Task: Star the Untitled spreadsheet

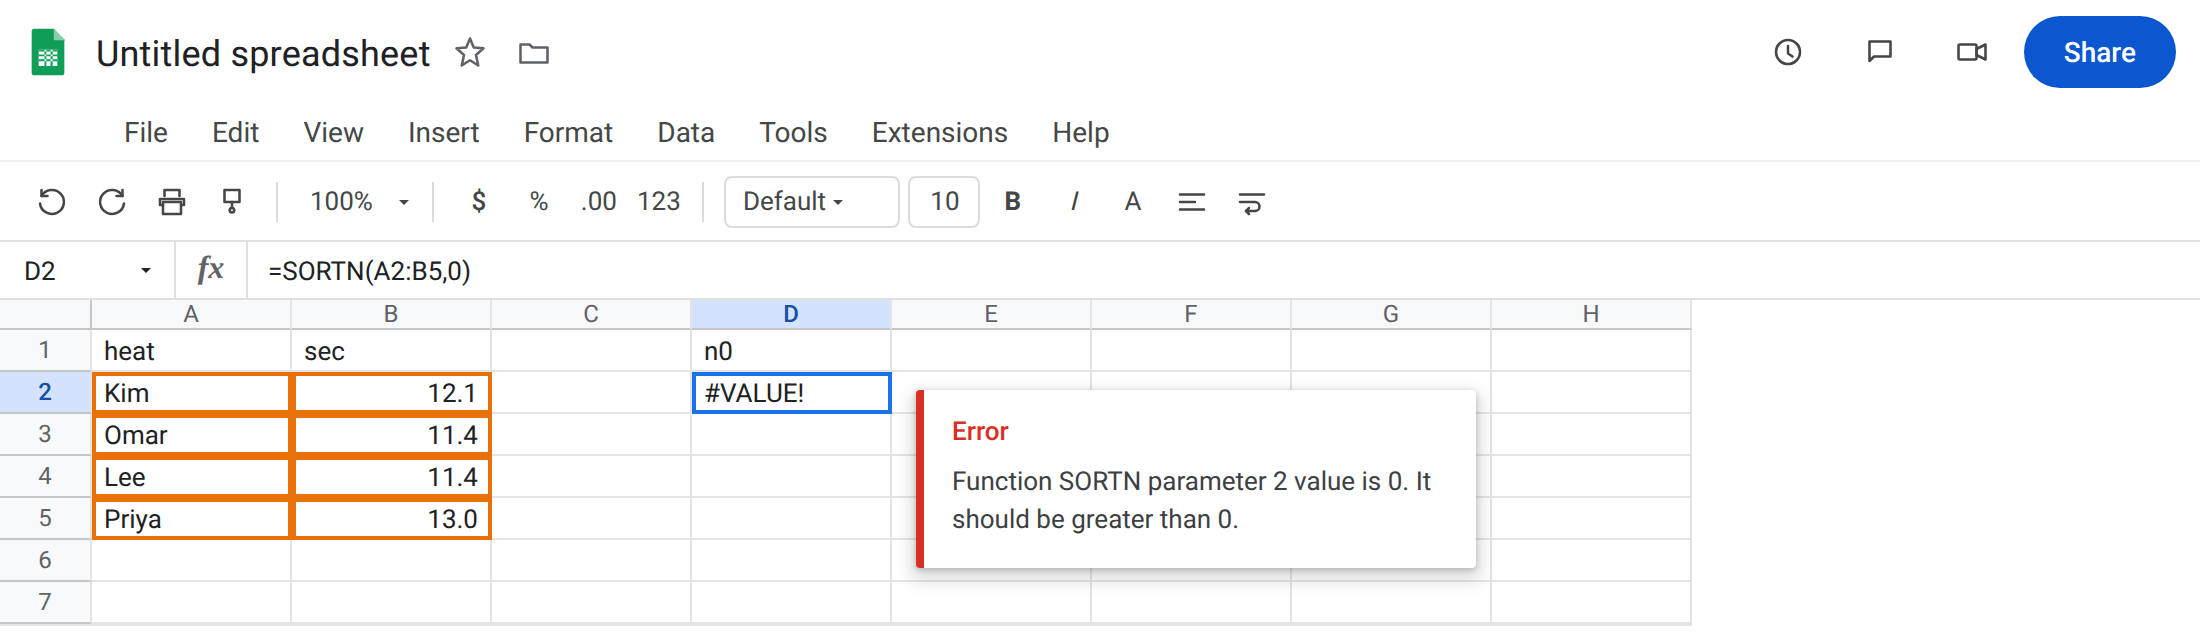Action: [x=470, y=52]
